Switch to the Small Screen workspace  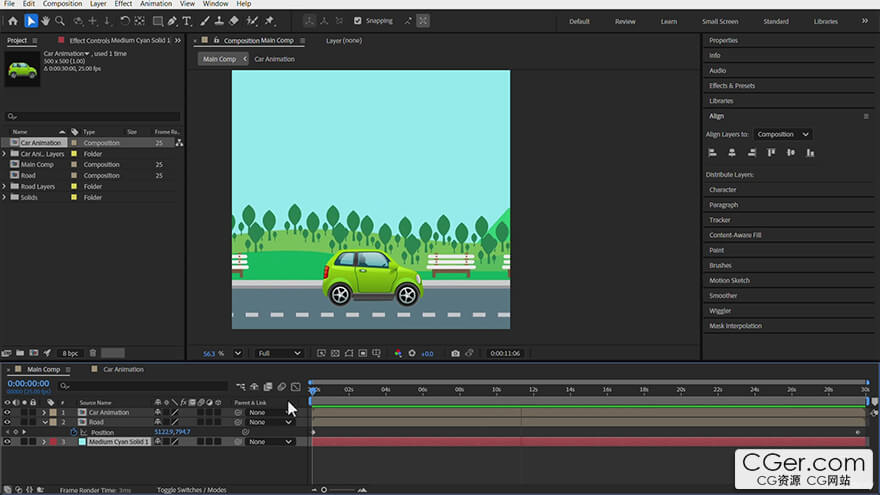pos(720,21)
